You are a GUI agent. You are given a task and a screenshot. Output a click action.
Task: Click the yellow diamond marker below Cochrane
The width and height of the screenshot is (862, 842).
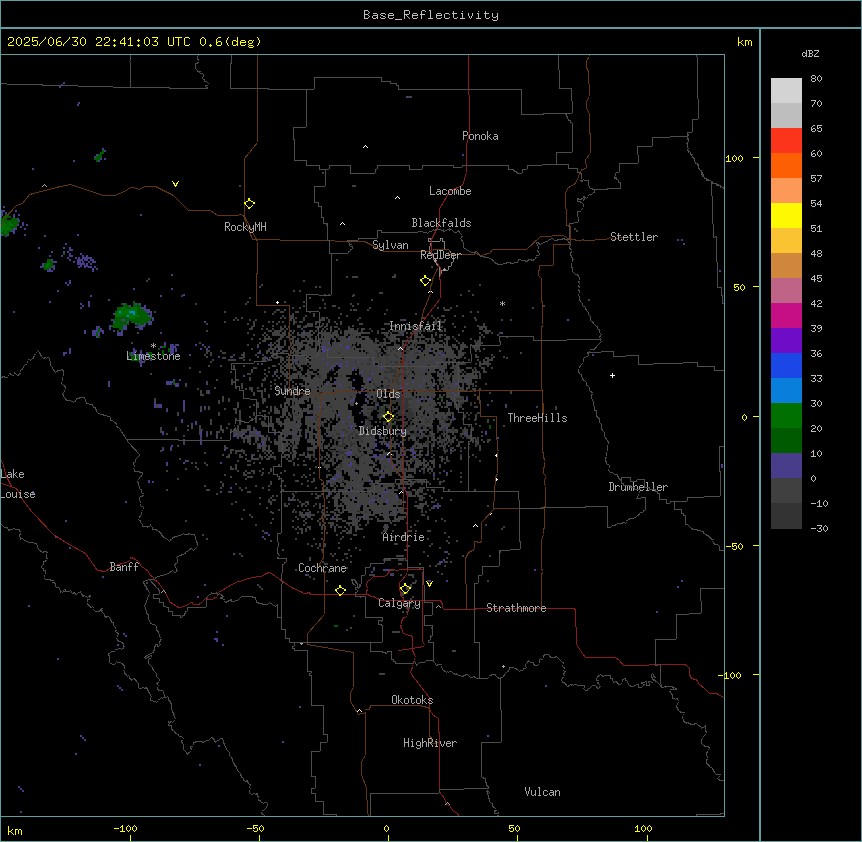pos(341,590)
